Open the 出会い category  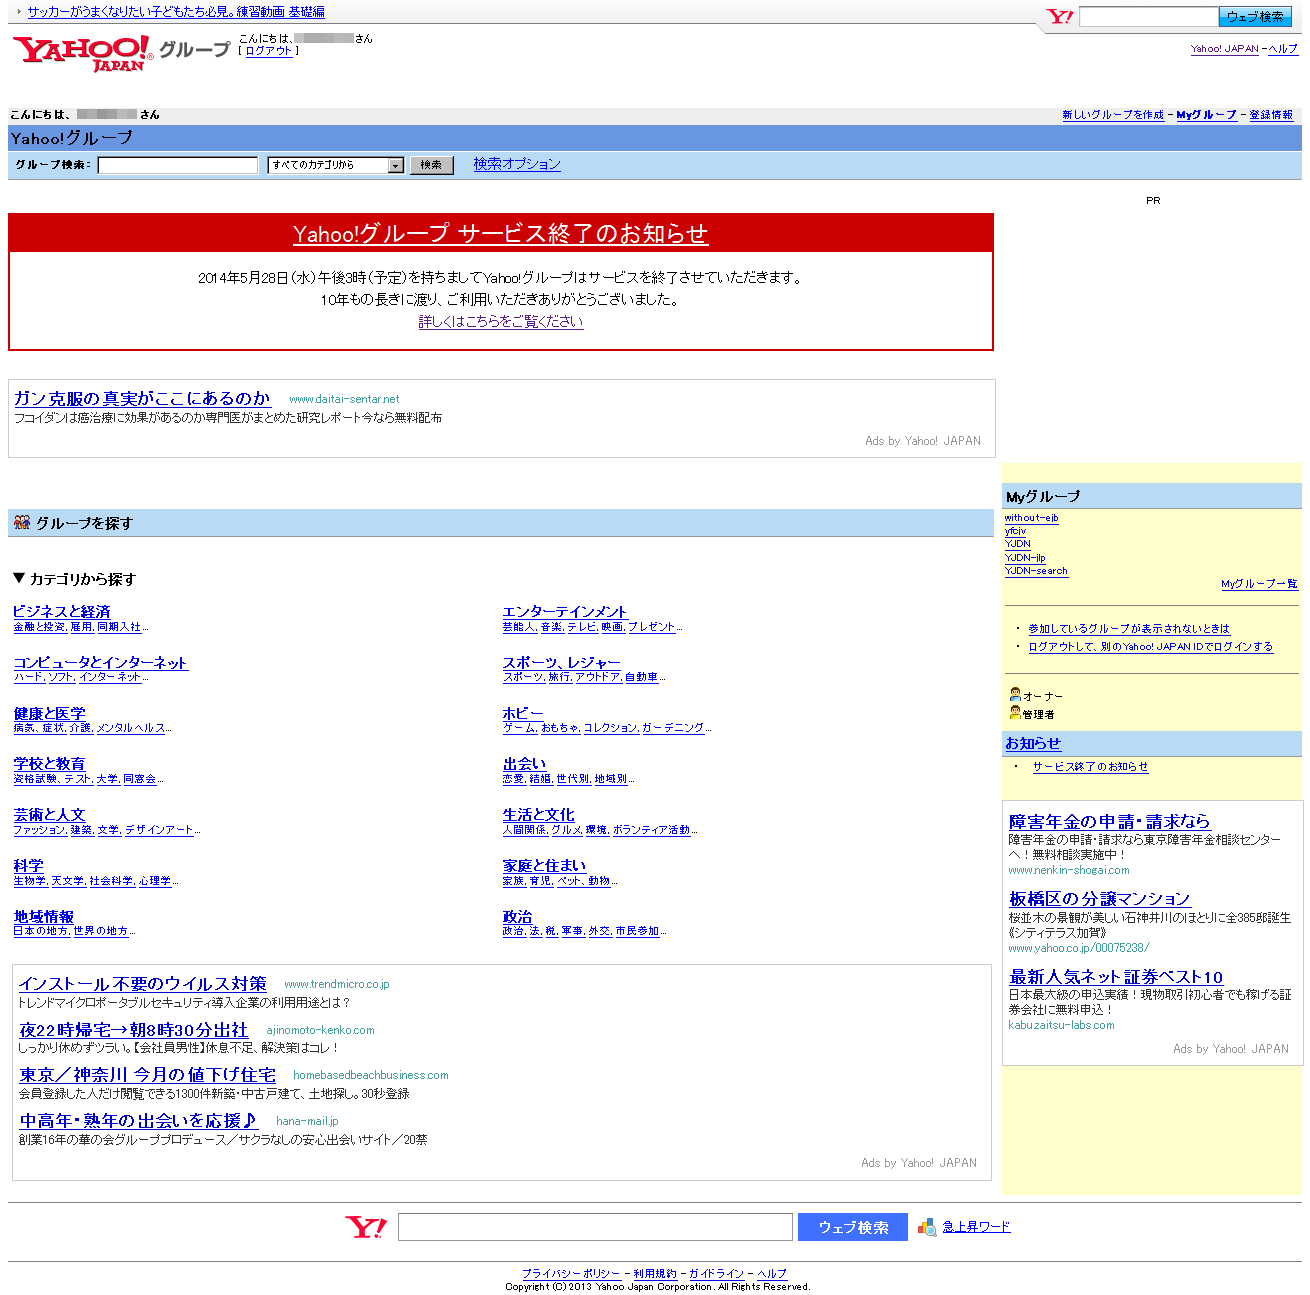[524, 764]
